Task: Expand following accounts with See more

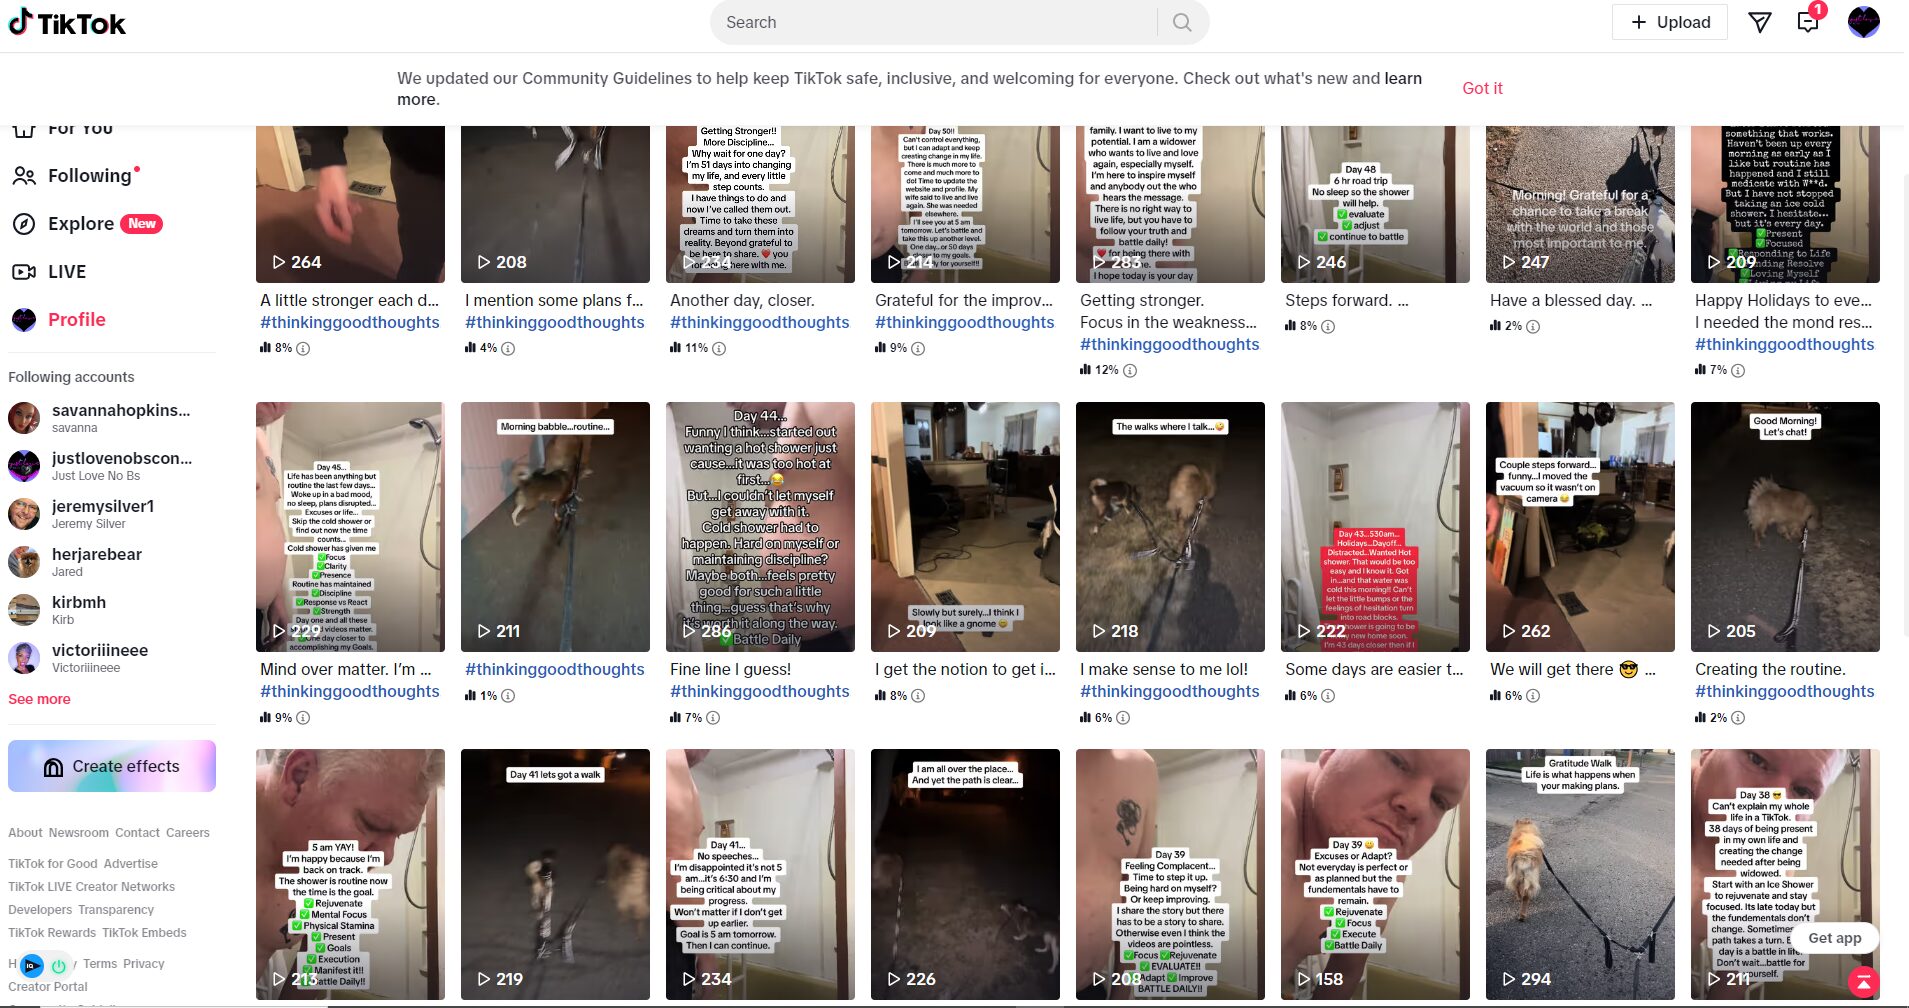Action: pyautogui.click(x=39, y=699)
